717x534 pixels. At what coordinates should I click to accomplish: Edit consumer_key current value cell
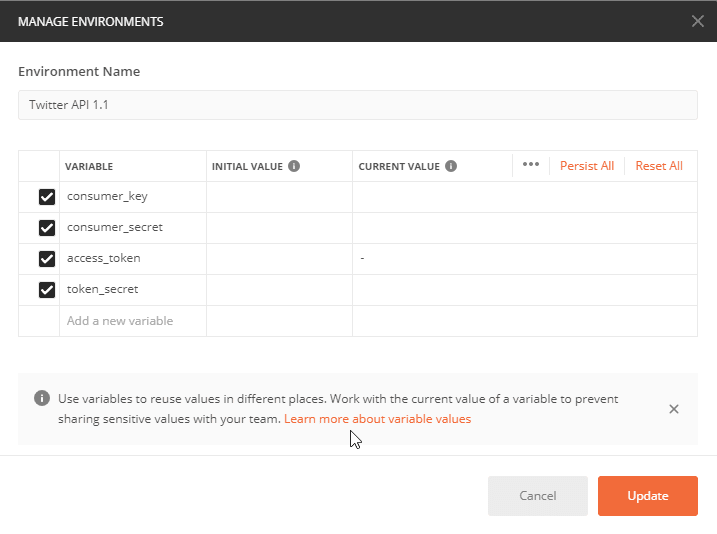pos(525,197)
